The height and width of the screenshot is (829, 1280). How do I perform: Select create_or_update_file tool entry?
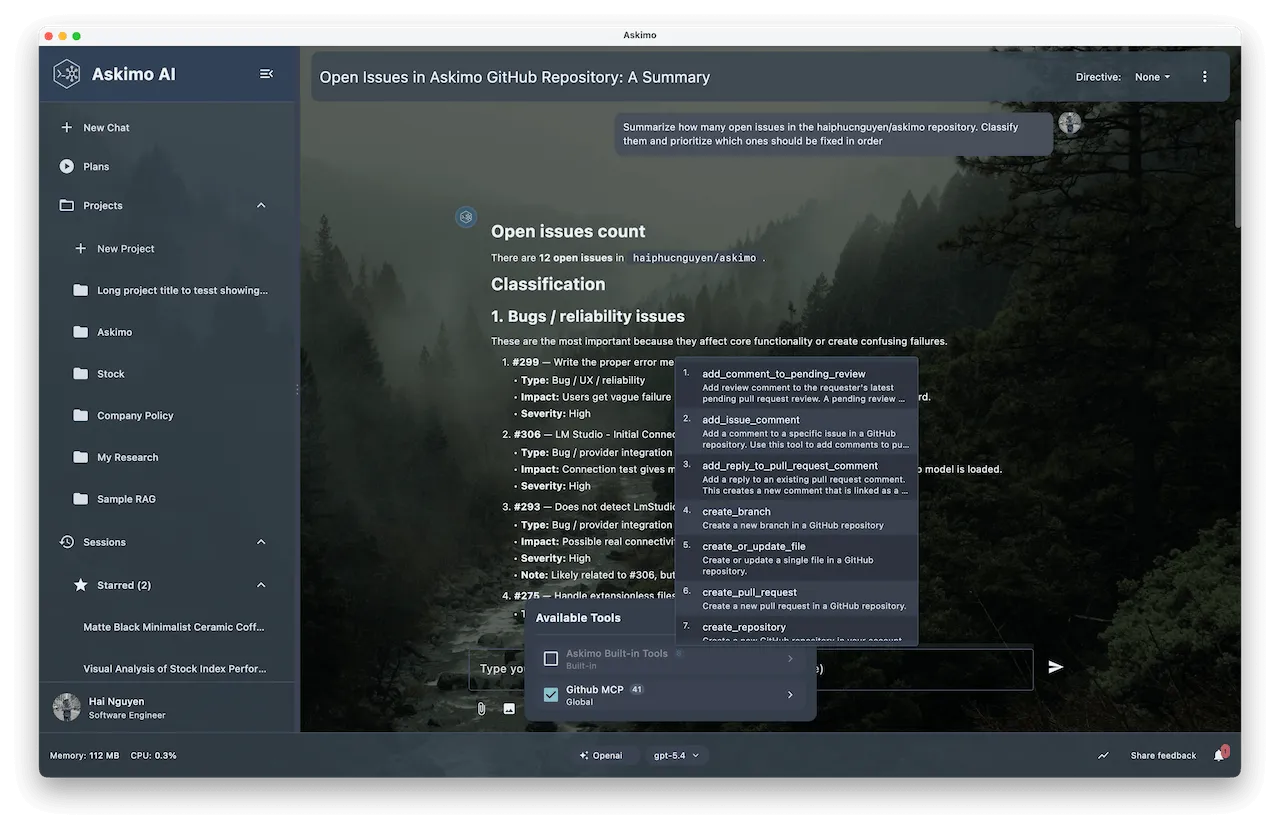(x=797, y=558)
